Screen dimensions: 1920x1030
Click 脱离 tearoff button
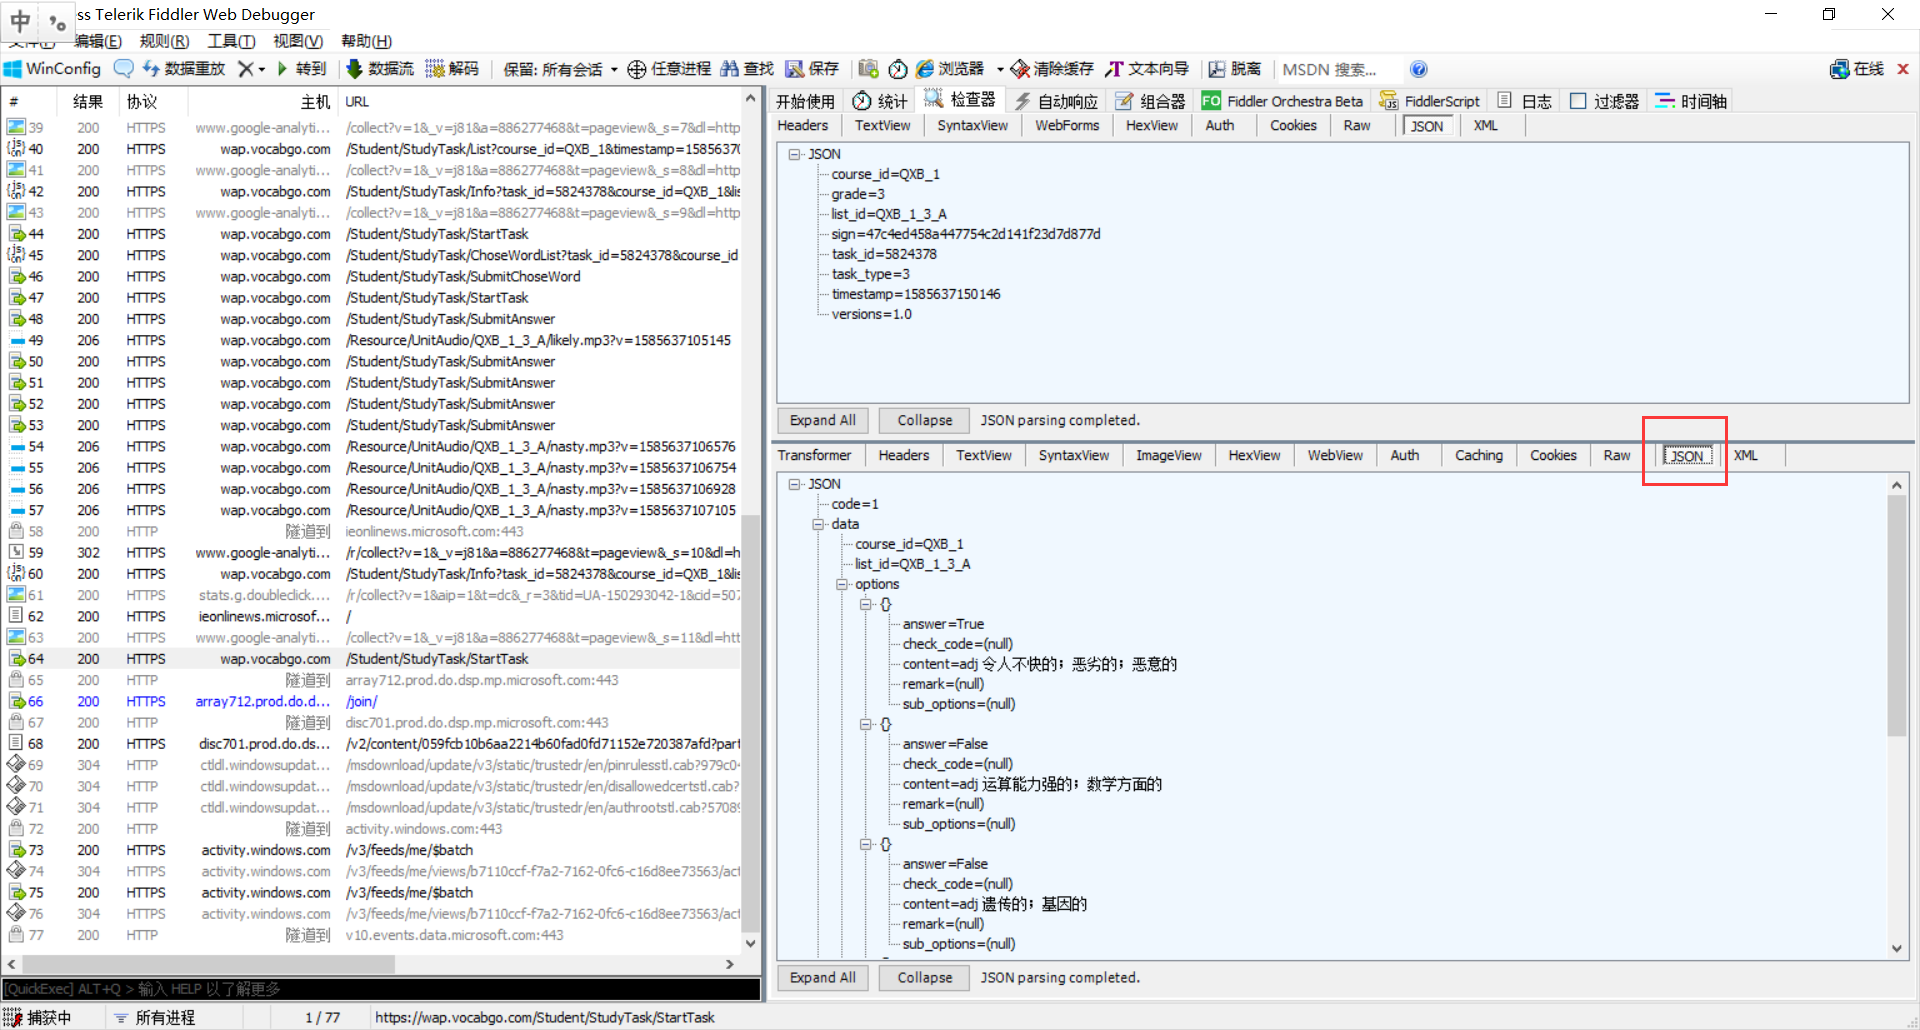1235,69
